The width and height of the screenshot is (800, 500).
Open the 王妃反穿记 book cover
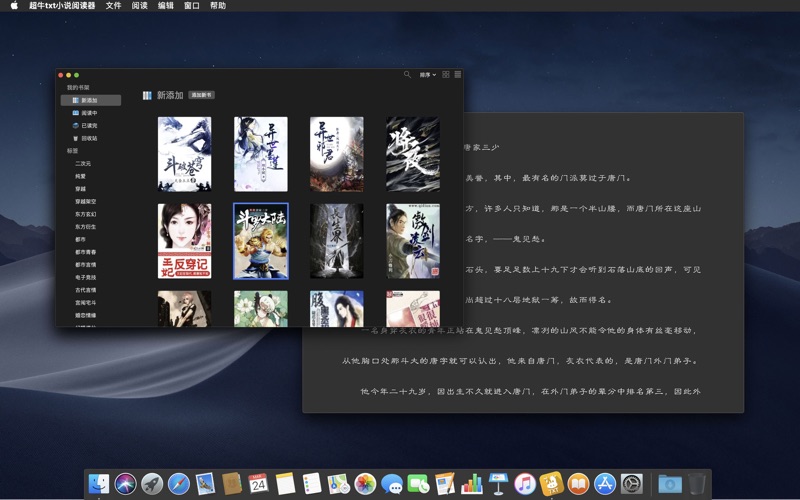184,241
